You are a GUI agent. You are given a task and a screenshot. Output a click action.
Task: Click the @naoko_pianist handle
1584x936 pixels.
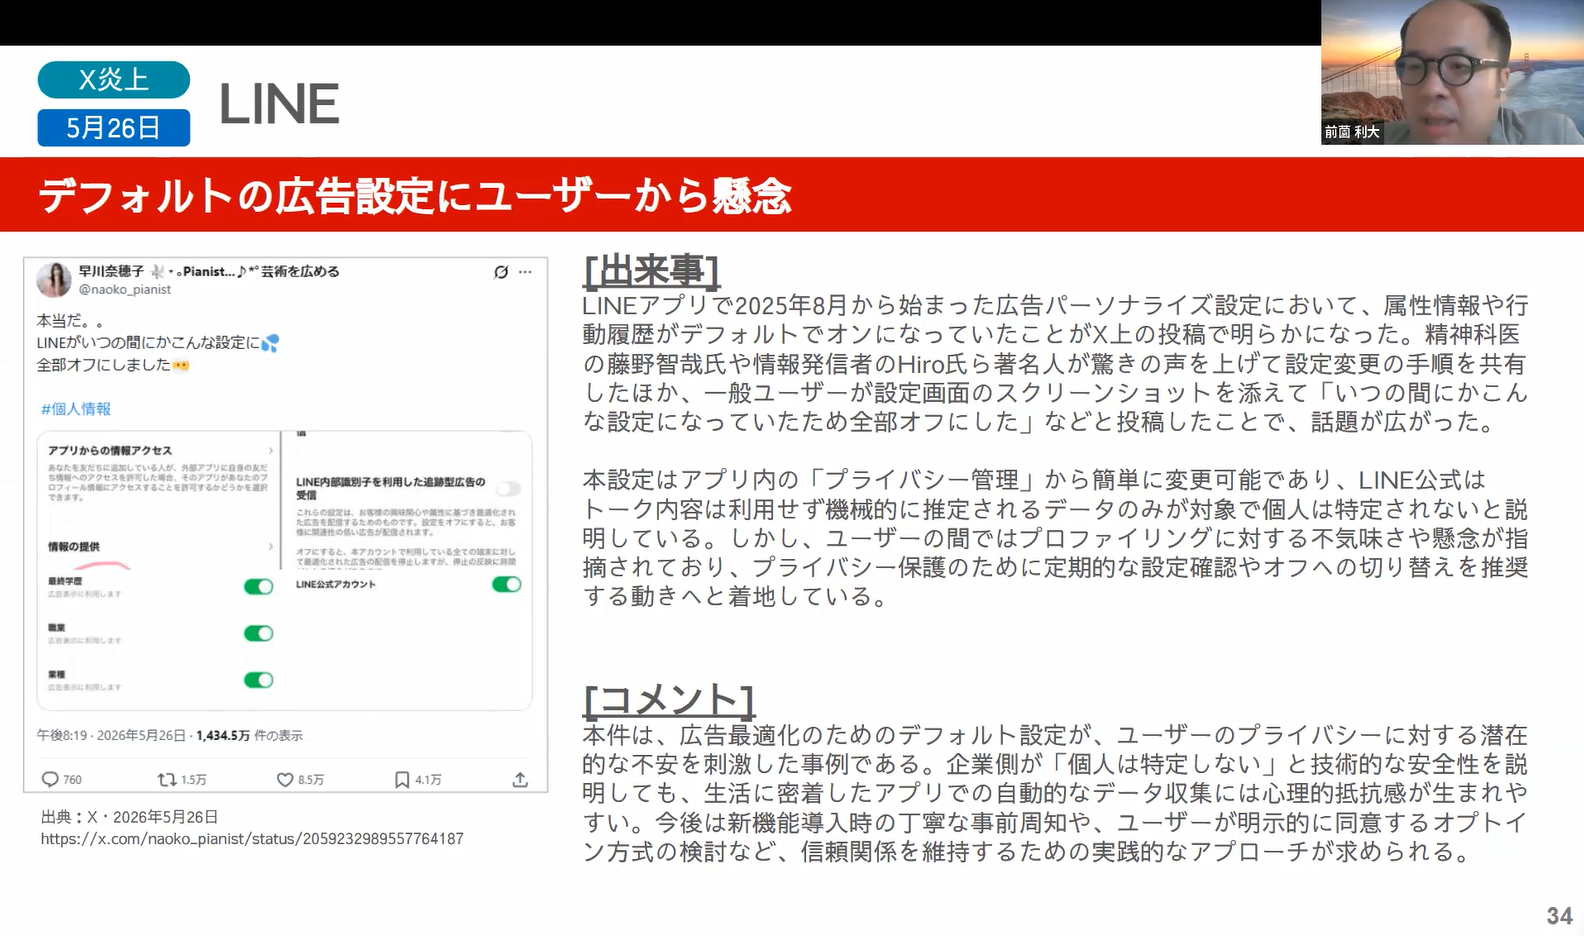point(125,289)
